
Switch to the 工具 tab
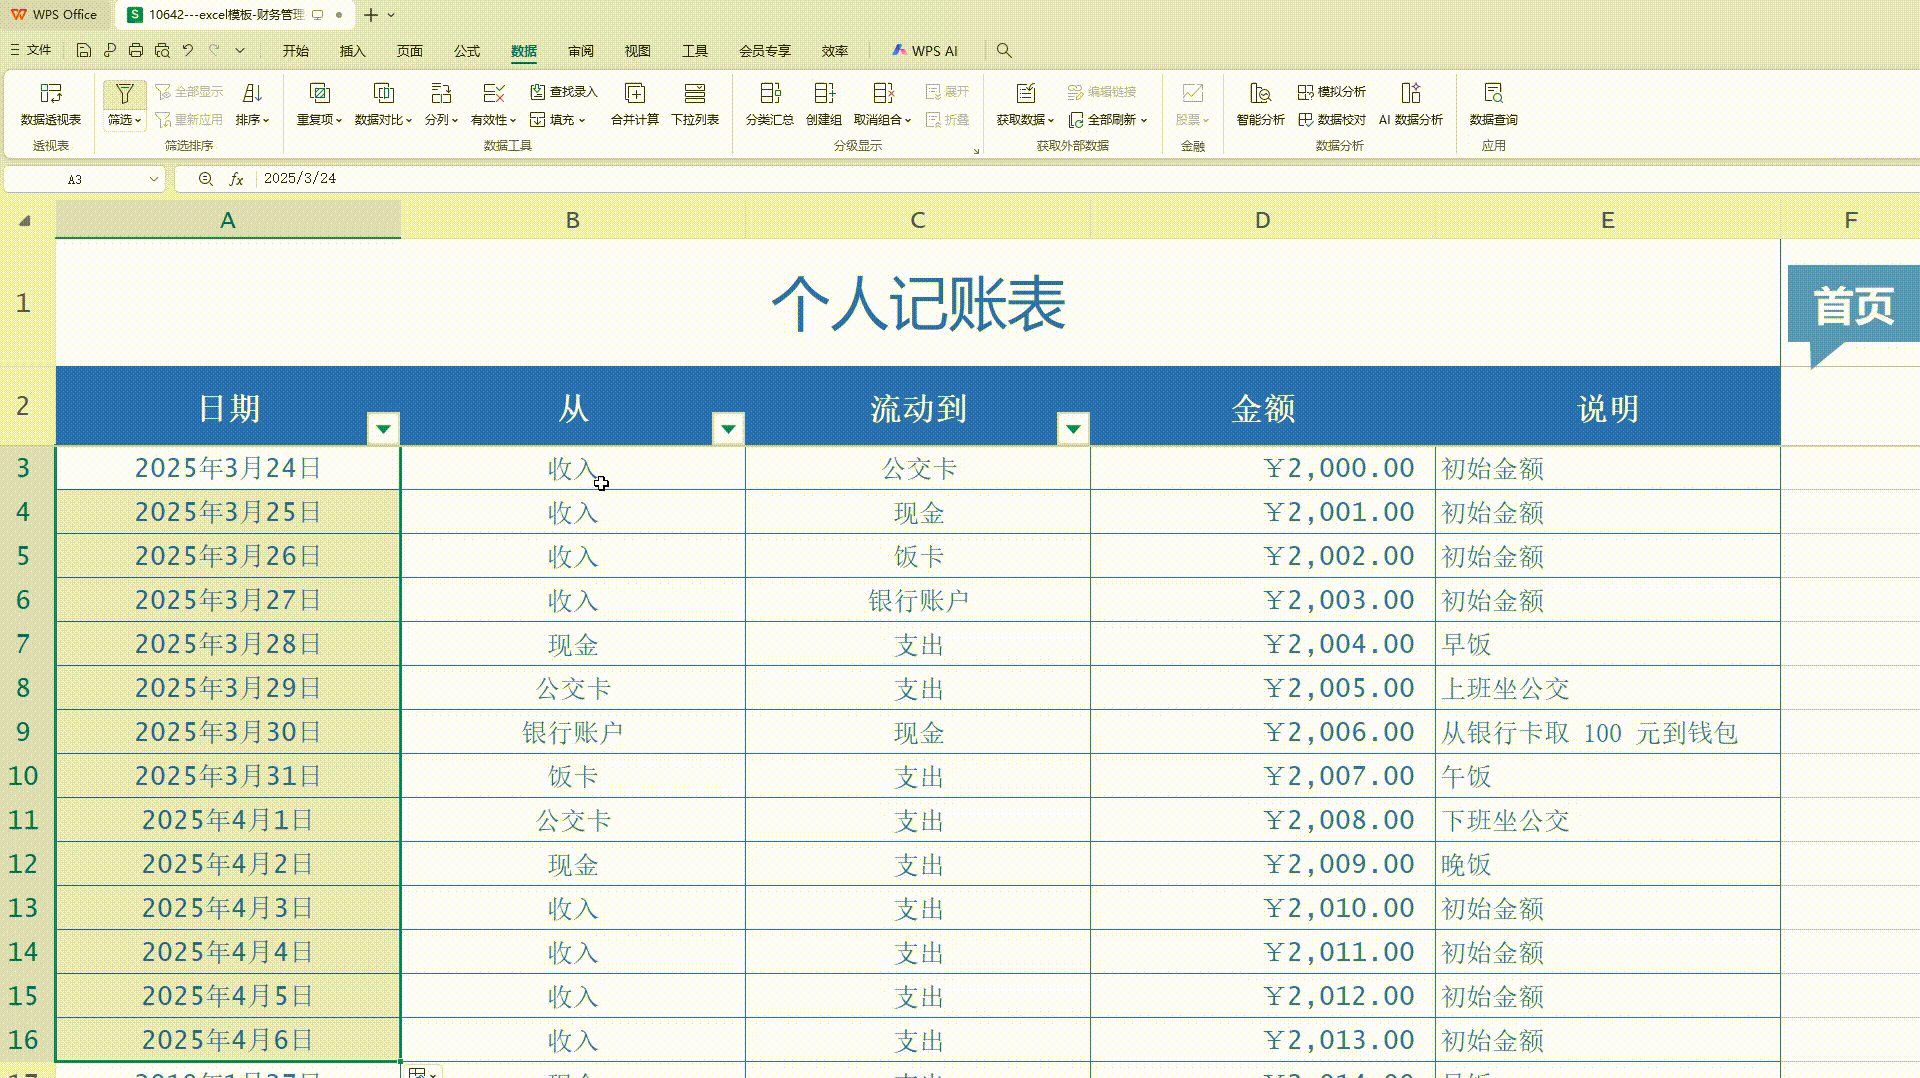pyautogui.click(x=694, y=51)
